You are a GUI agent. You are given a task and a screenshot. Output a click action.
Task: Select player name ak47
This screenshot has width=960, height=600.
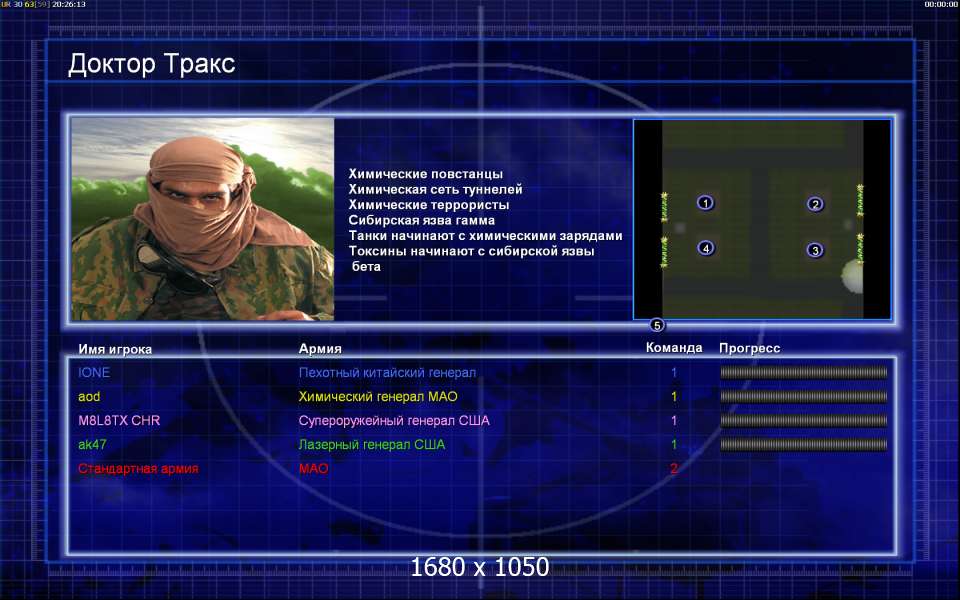92,444
